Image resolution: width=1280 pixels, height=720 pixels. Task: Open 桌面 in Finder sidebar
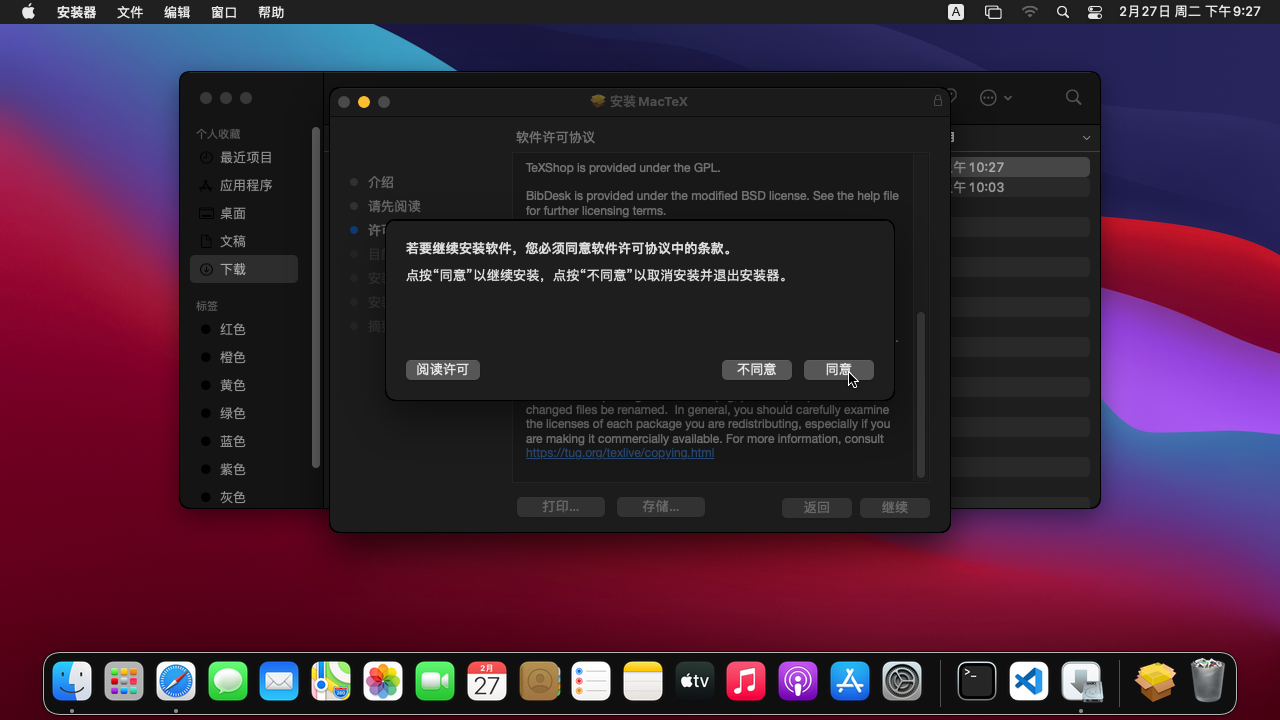pyautogui.click(x=244, y=213)
